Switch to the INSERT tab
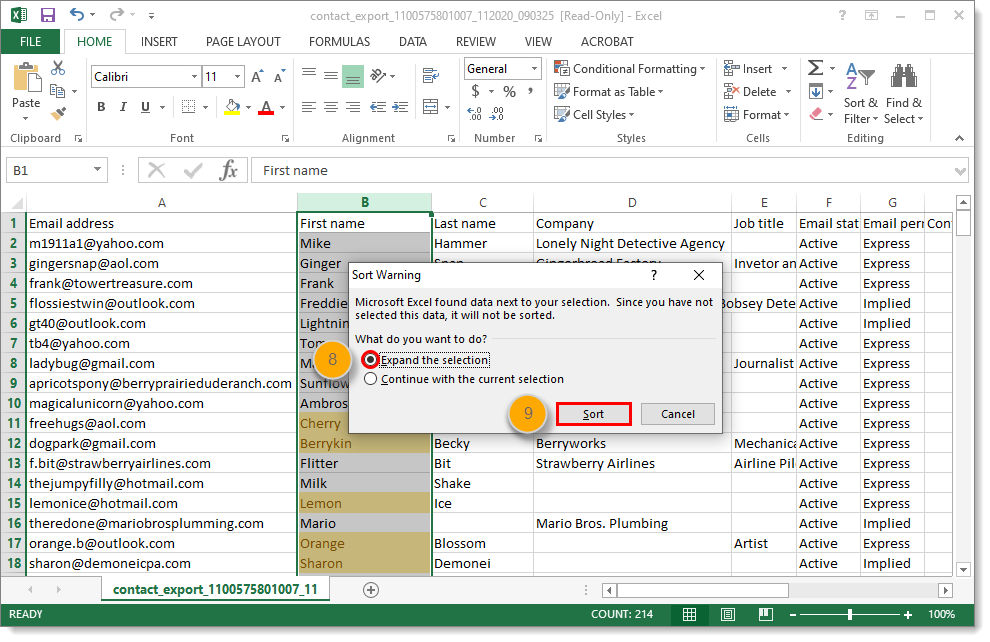This screenshot has height=642, width=990. [x=159, y=42]
